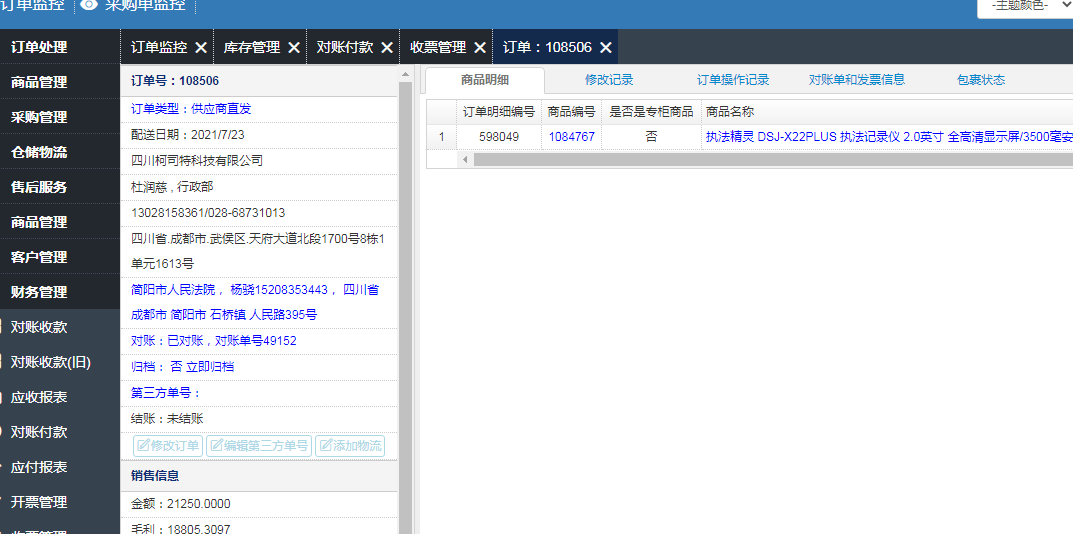1073x534 pixels.
Task: Open the 包裹状态 tab
Action: [x=981, y=80]
